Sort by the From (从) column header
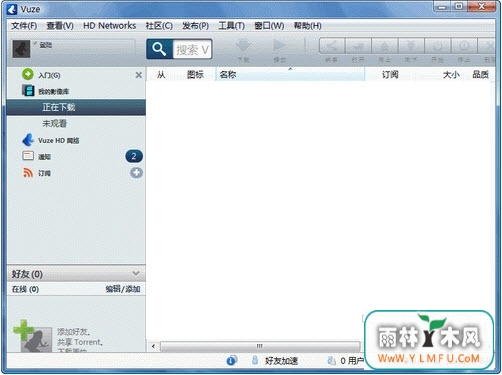This screenshot has height=375, width=502. 161,74
